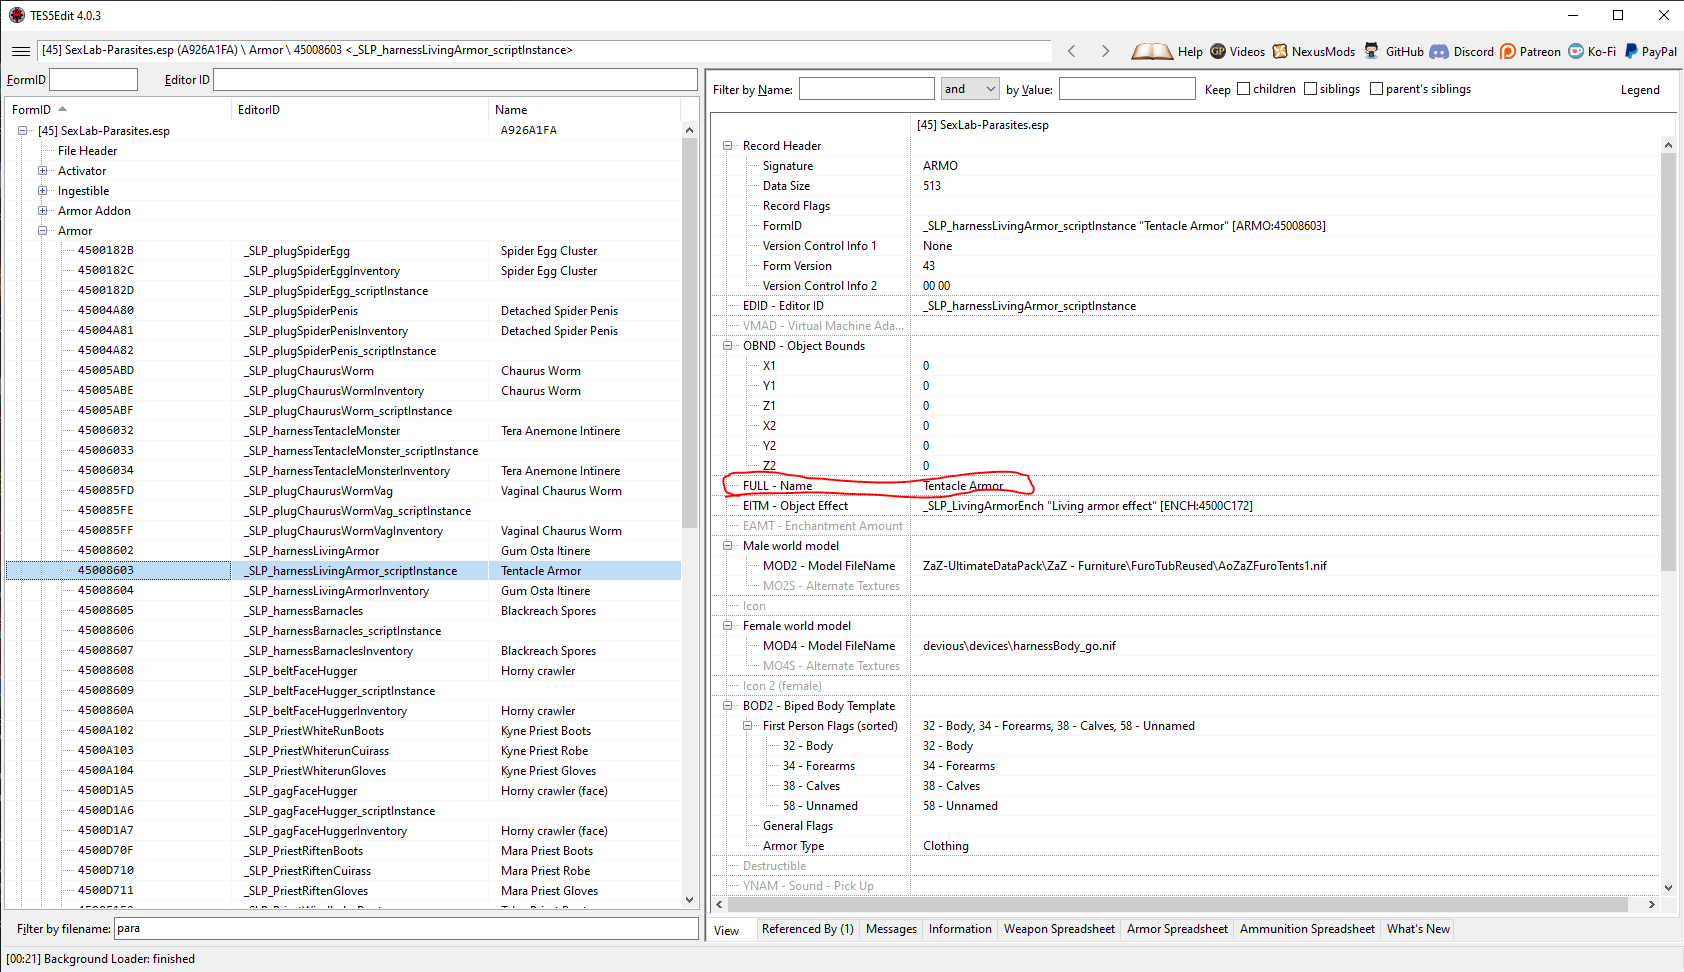This screenshot has width=1684, height=972.
Task: Collapse the Record Header section
Action: (728, 146)
